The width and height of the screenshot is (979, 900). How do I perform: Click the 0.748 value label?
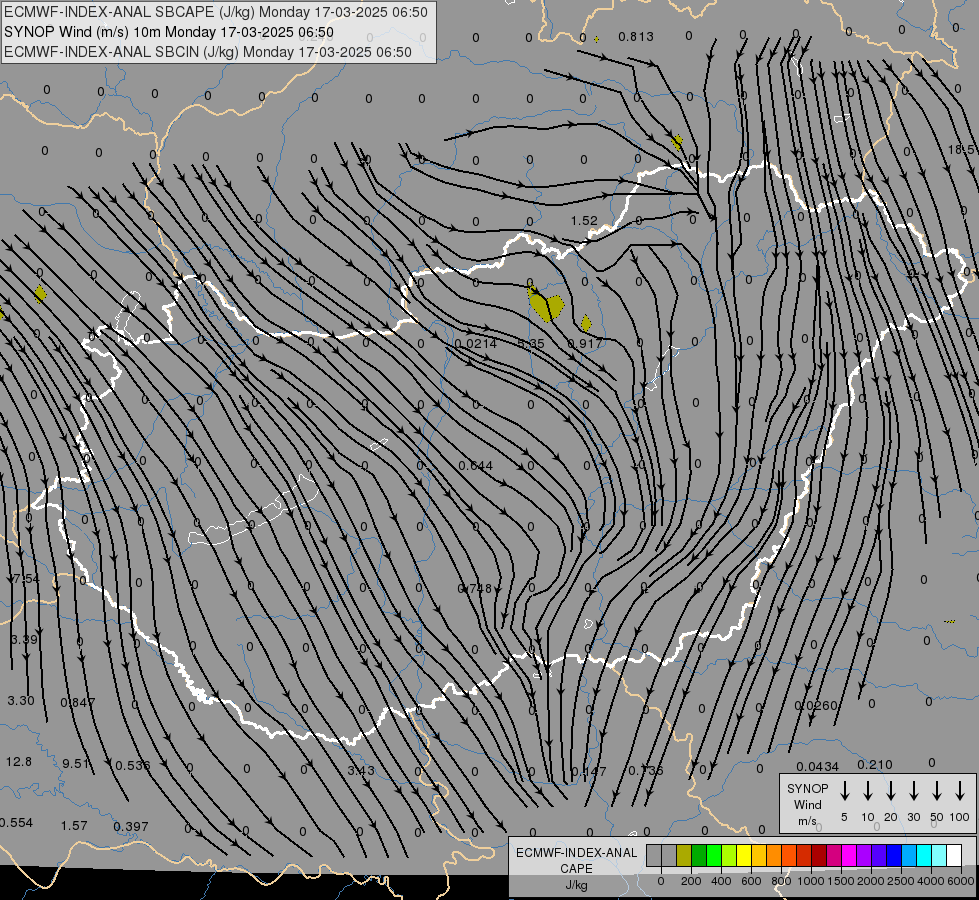click(475, 588)
